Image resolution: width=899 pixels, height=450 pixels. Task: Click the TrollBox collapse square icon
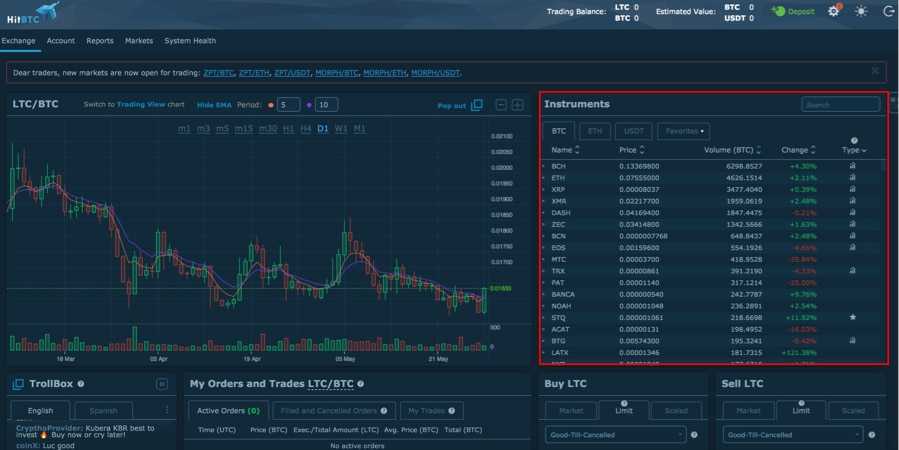pos(162,384)
